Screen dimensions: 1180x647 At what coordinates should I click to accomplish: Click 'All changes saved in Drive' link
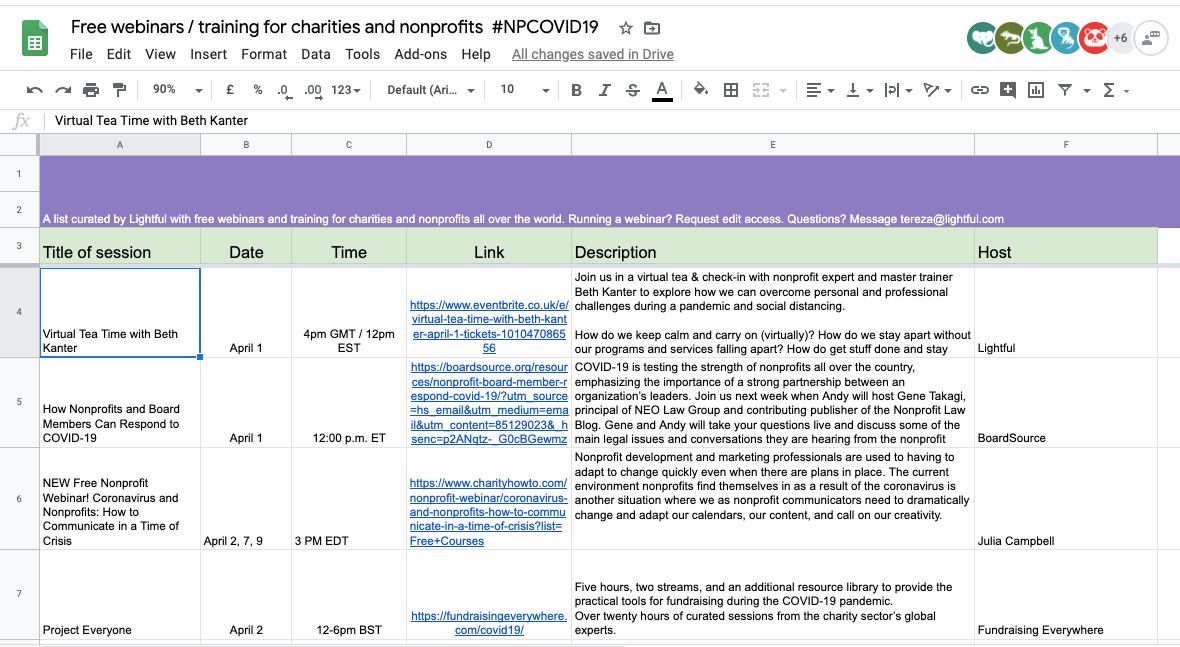pos(593,54)
